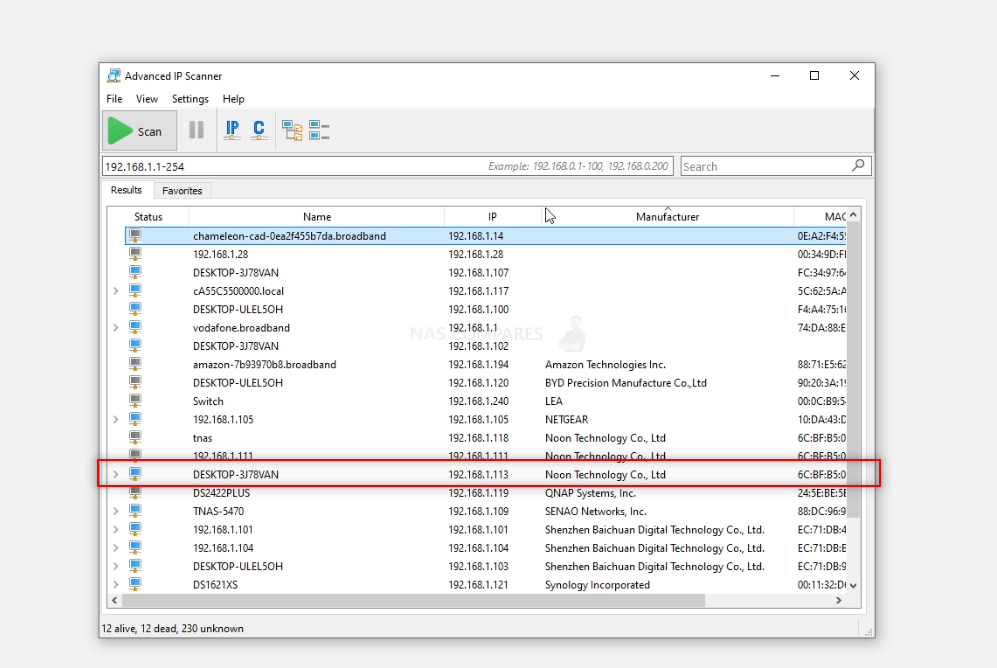This screenshot has width=997, height=668.
Task: Click the status text "12 alive, 12 dead, 230 unknown"
Action: point(172,628)
